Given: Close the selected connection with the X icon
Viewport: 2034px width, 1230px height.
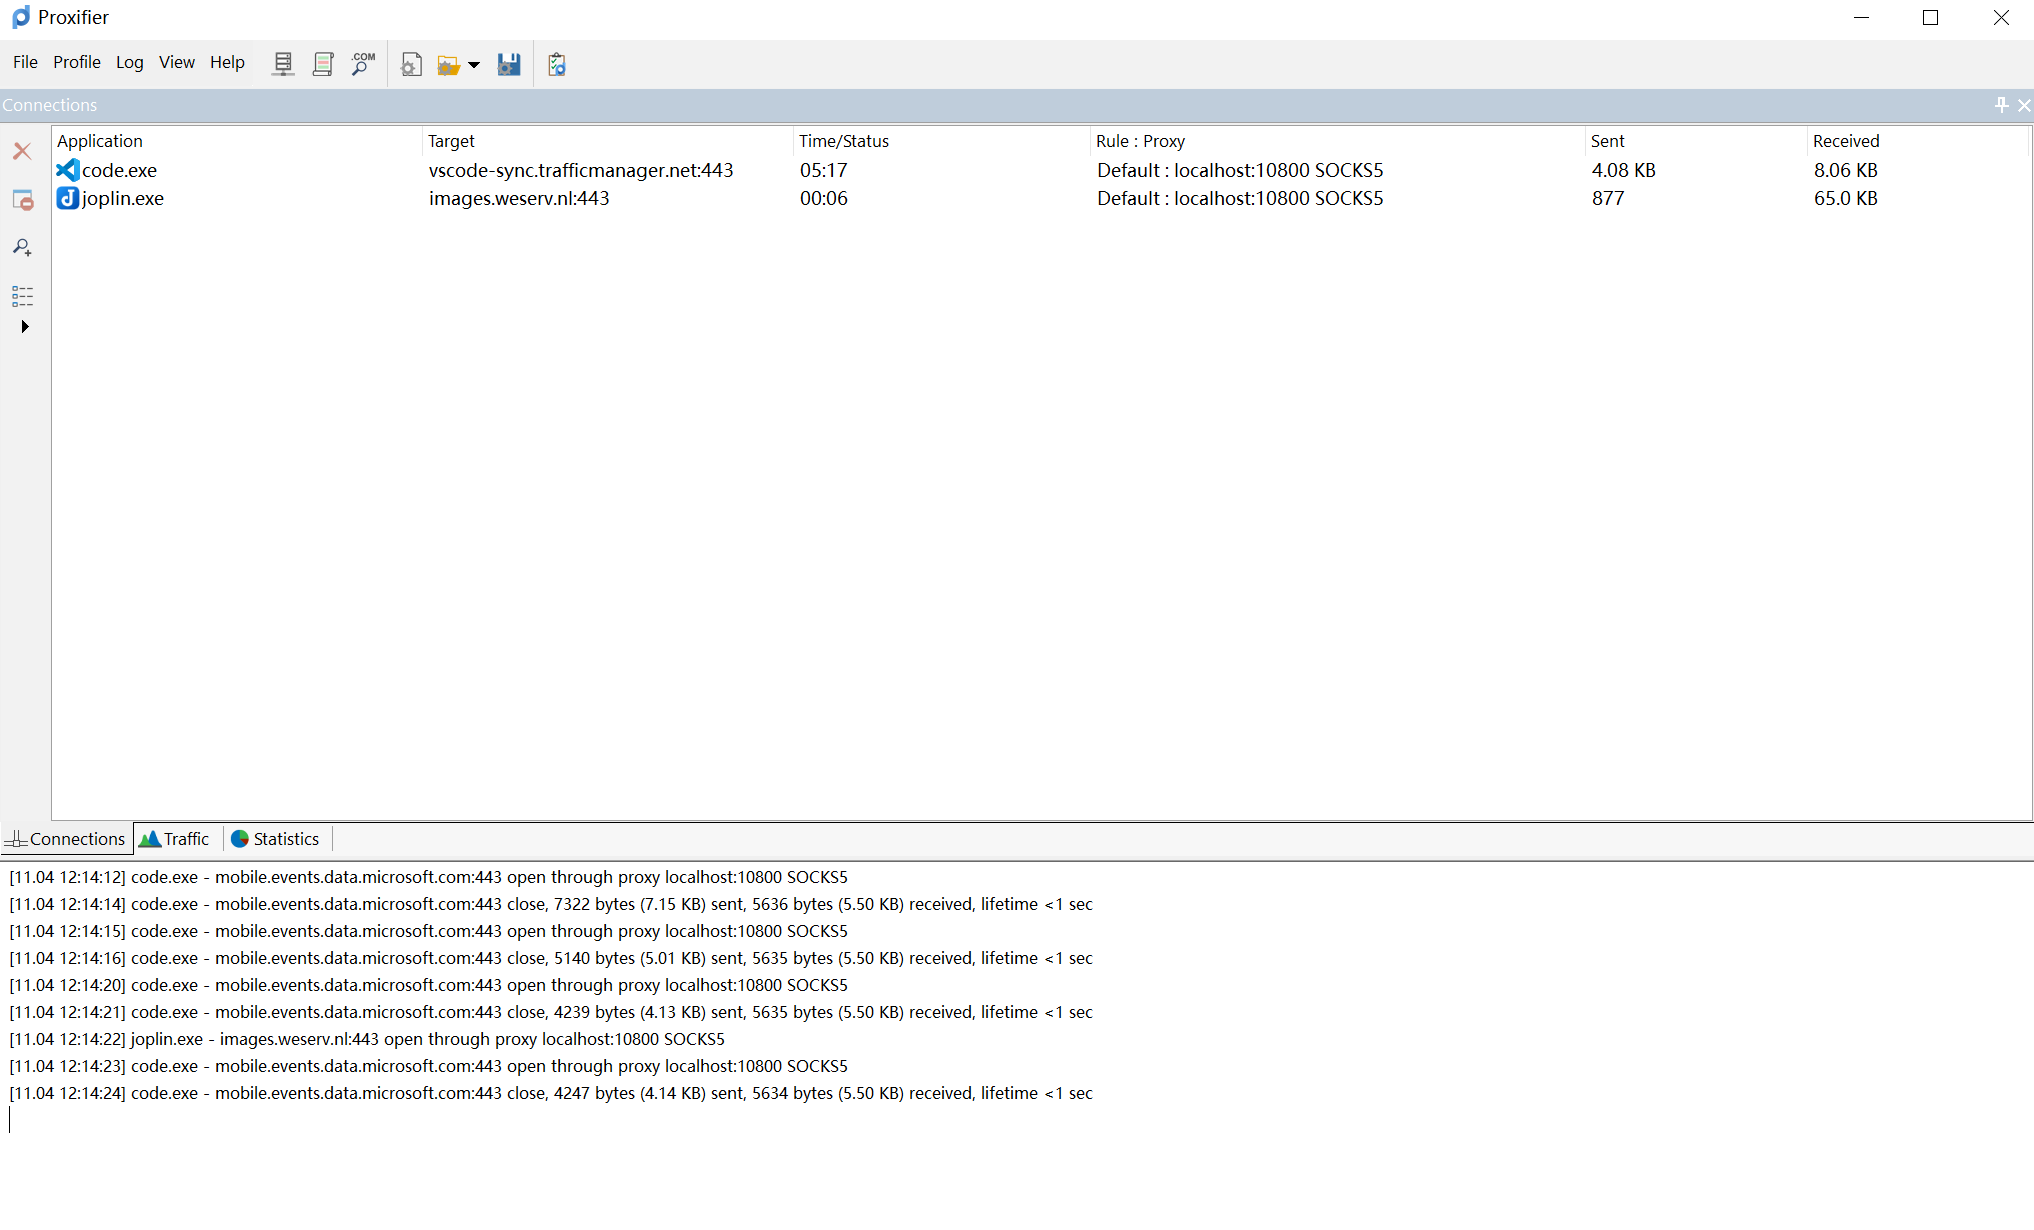Looking at the screenshot, I should click(21, 151).
